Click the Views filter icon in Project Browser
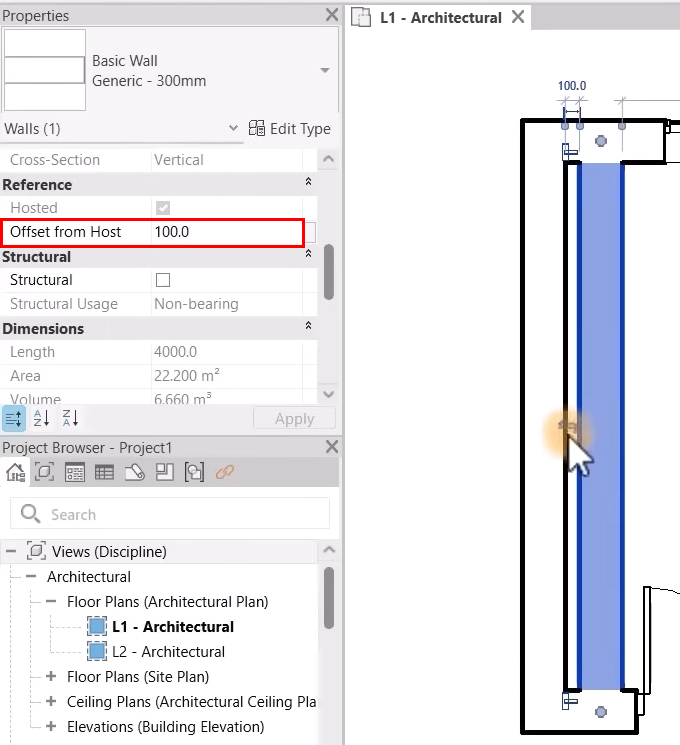 45,472
